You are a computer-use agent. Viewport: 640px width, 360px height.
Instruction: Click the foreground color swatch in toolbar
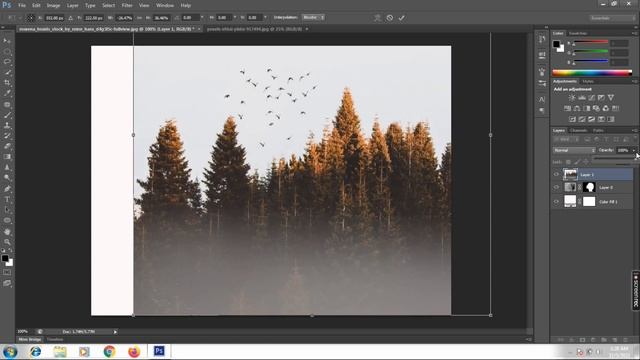point(5,258)
